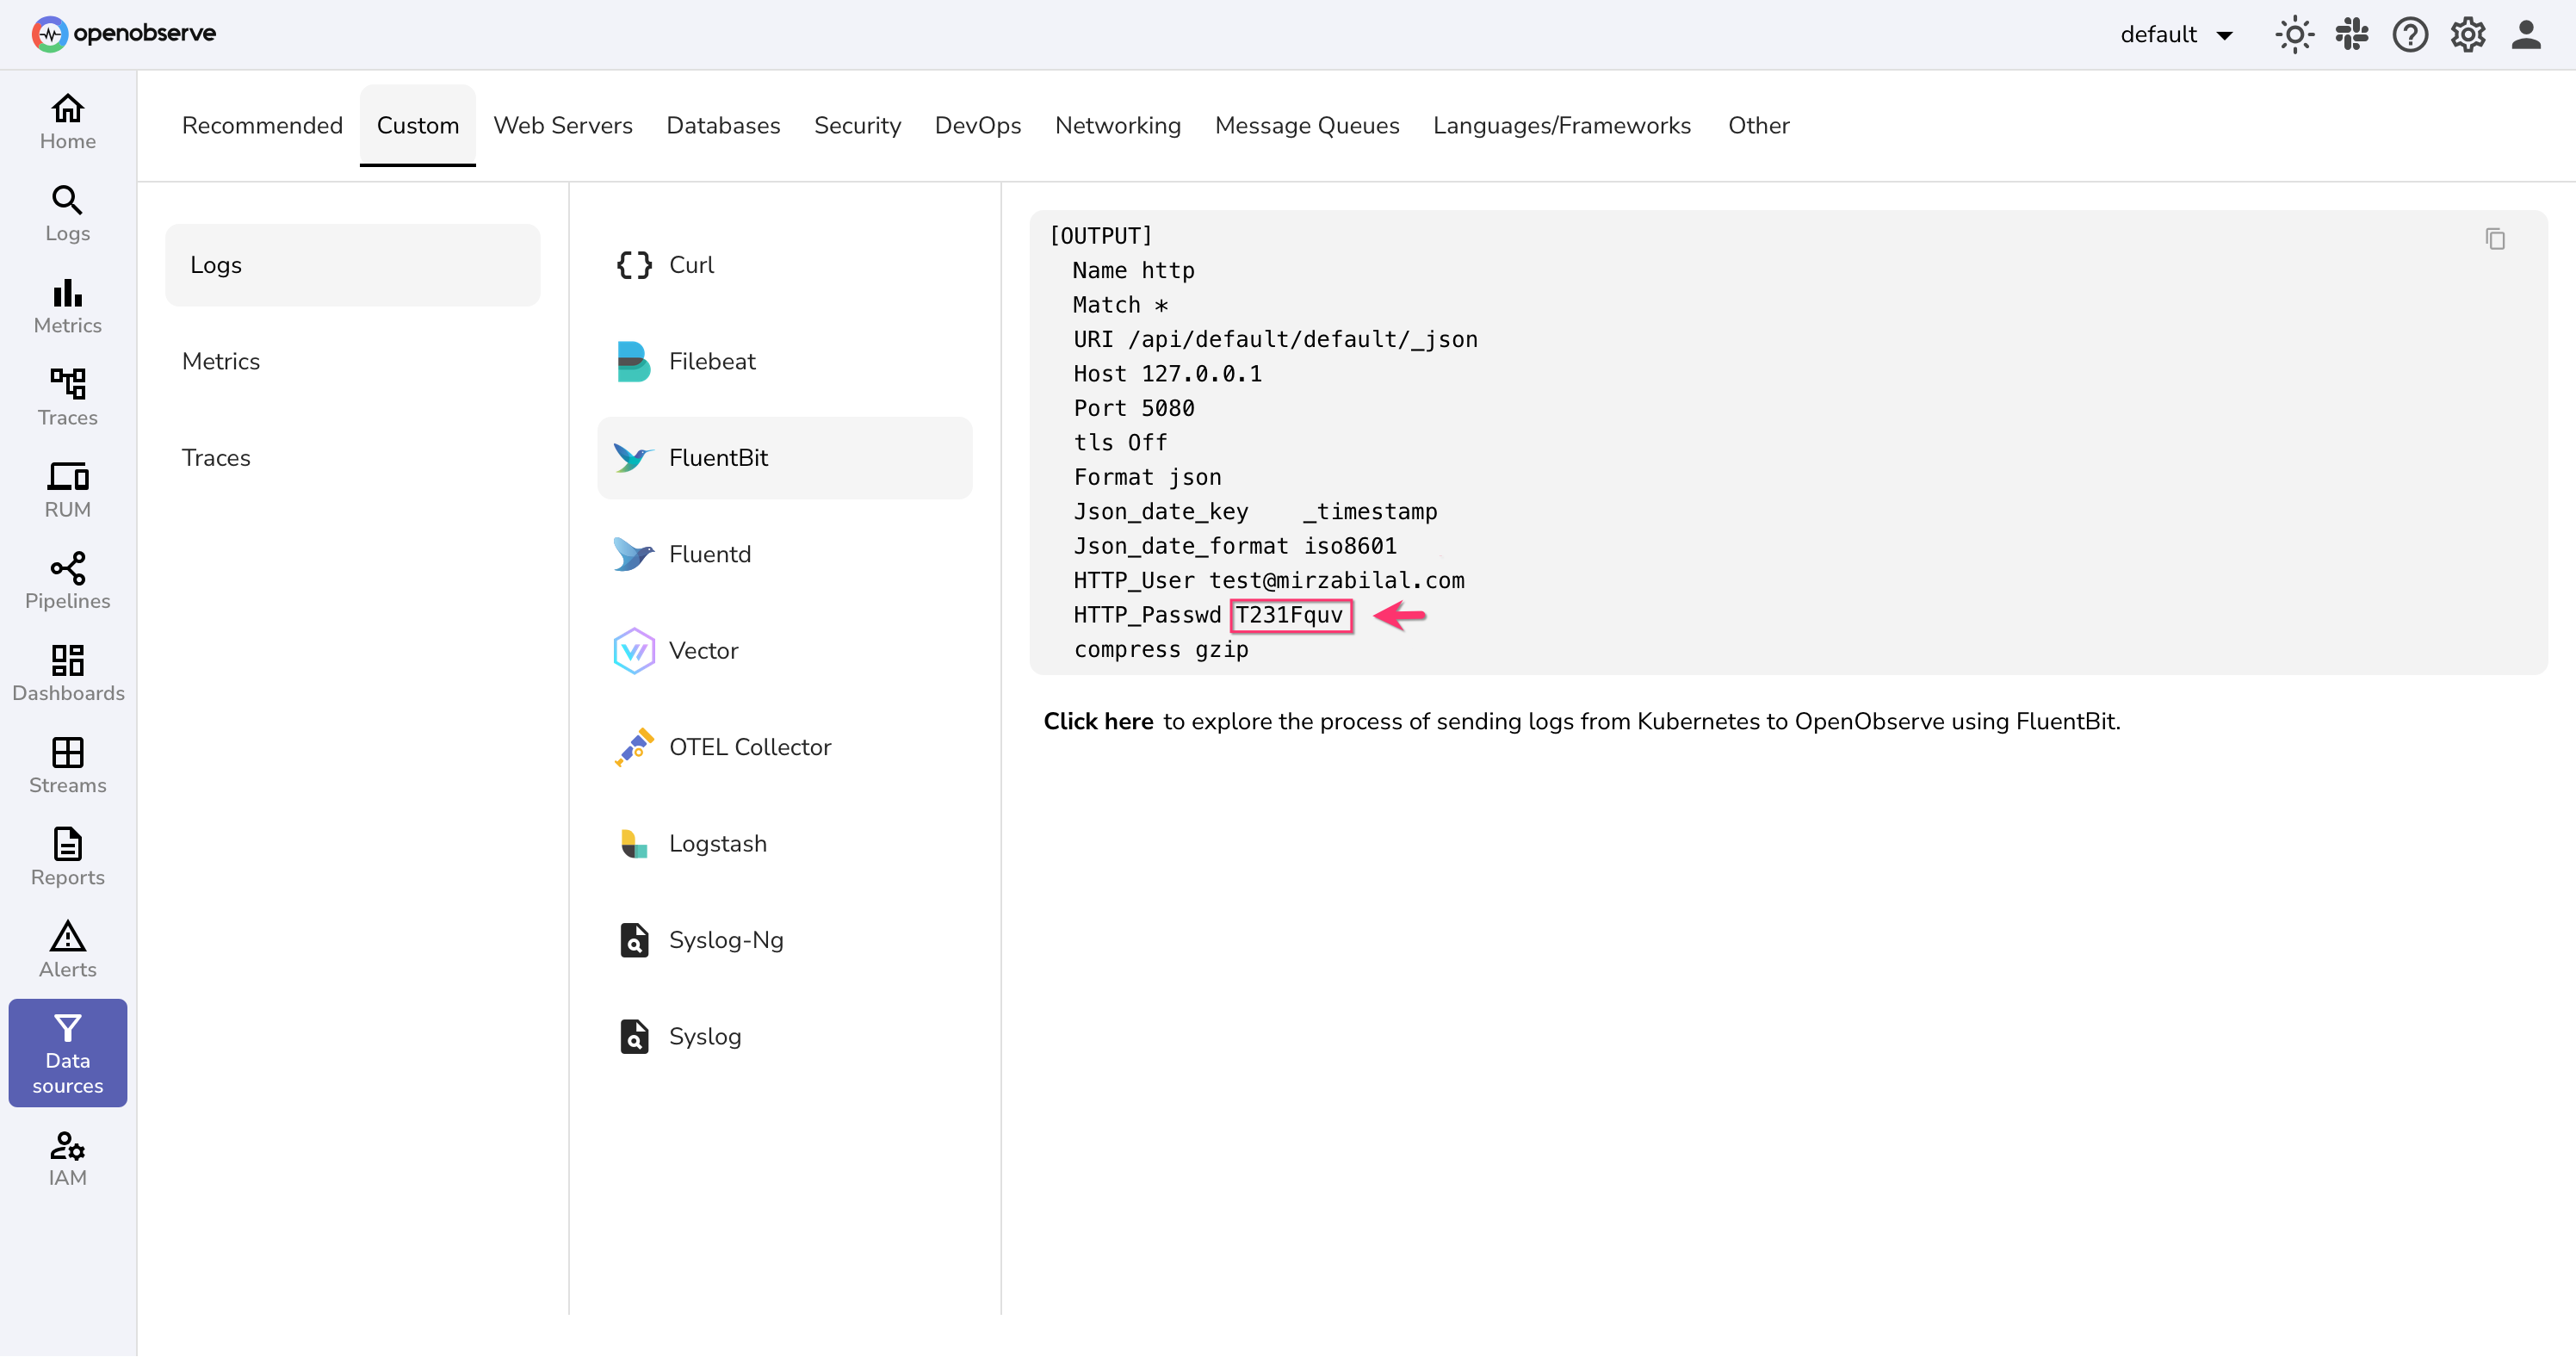The height and width of the screenshot is (1357, 2576).
Task: Click the Json_date_format iso8601 line
Action: [x=1235, y=546]
